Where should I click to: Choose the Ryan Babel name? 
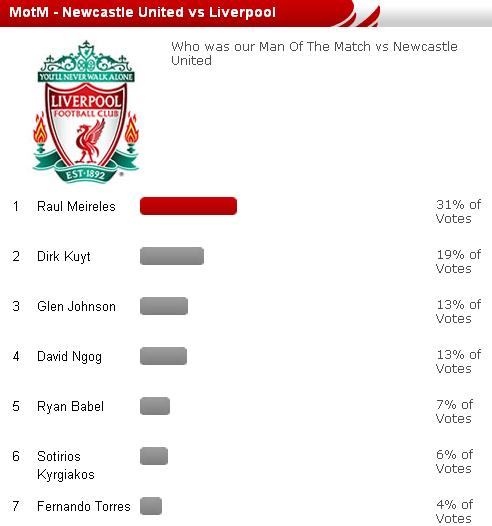(70, 407)
